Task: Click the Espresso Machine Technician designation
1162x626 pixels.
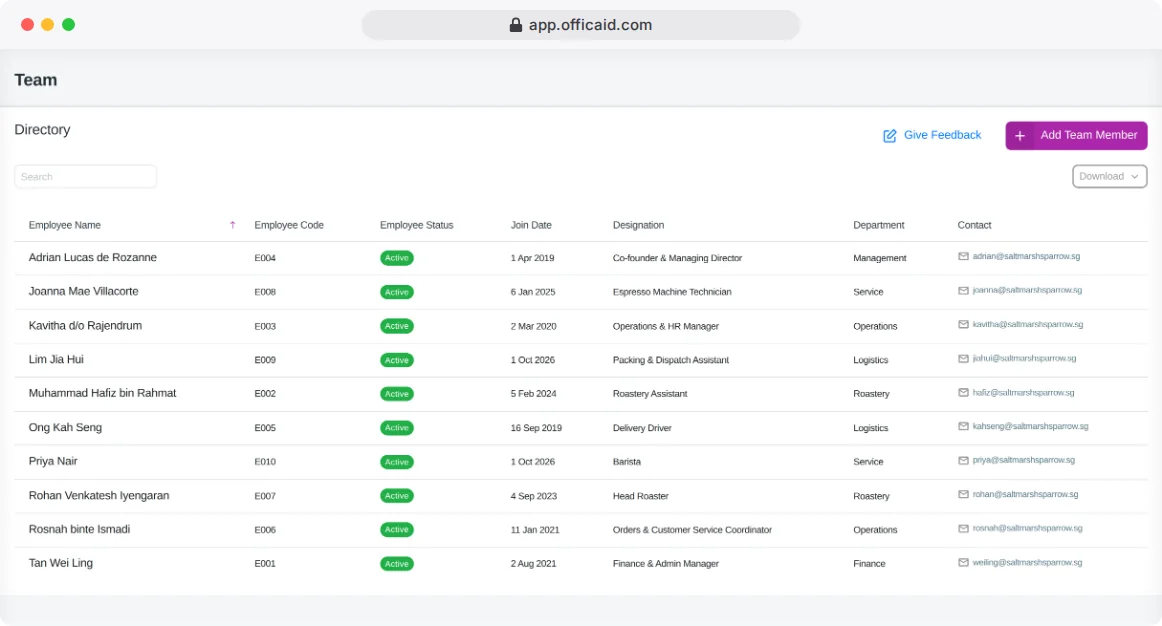Action: pyautogui.click(x=672, y=292)
